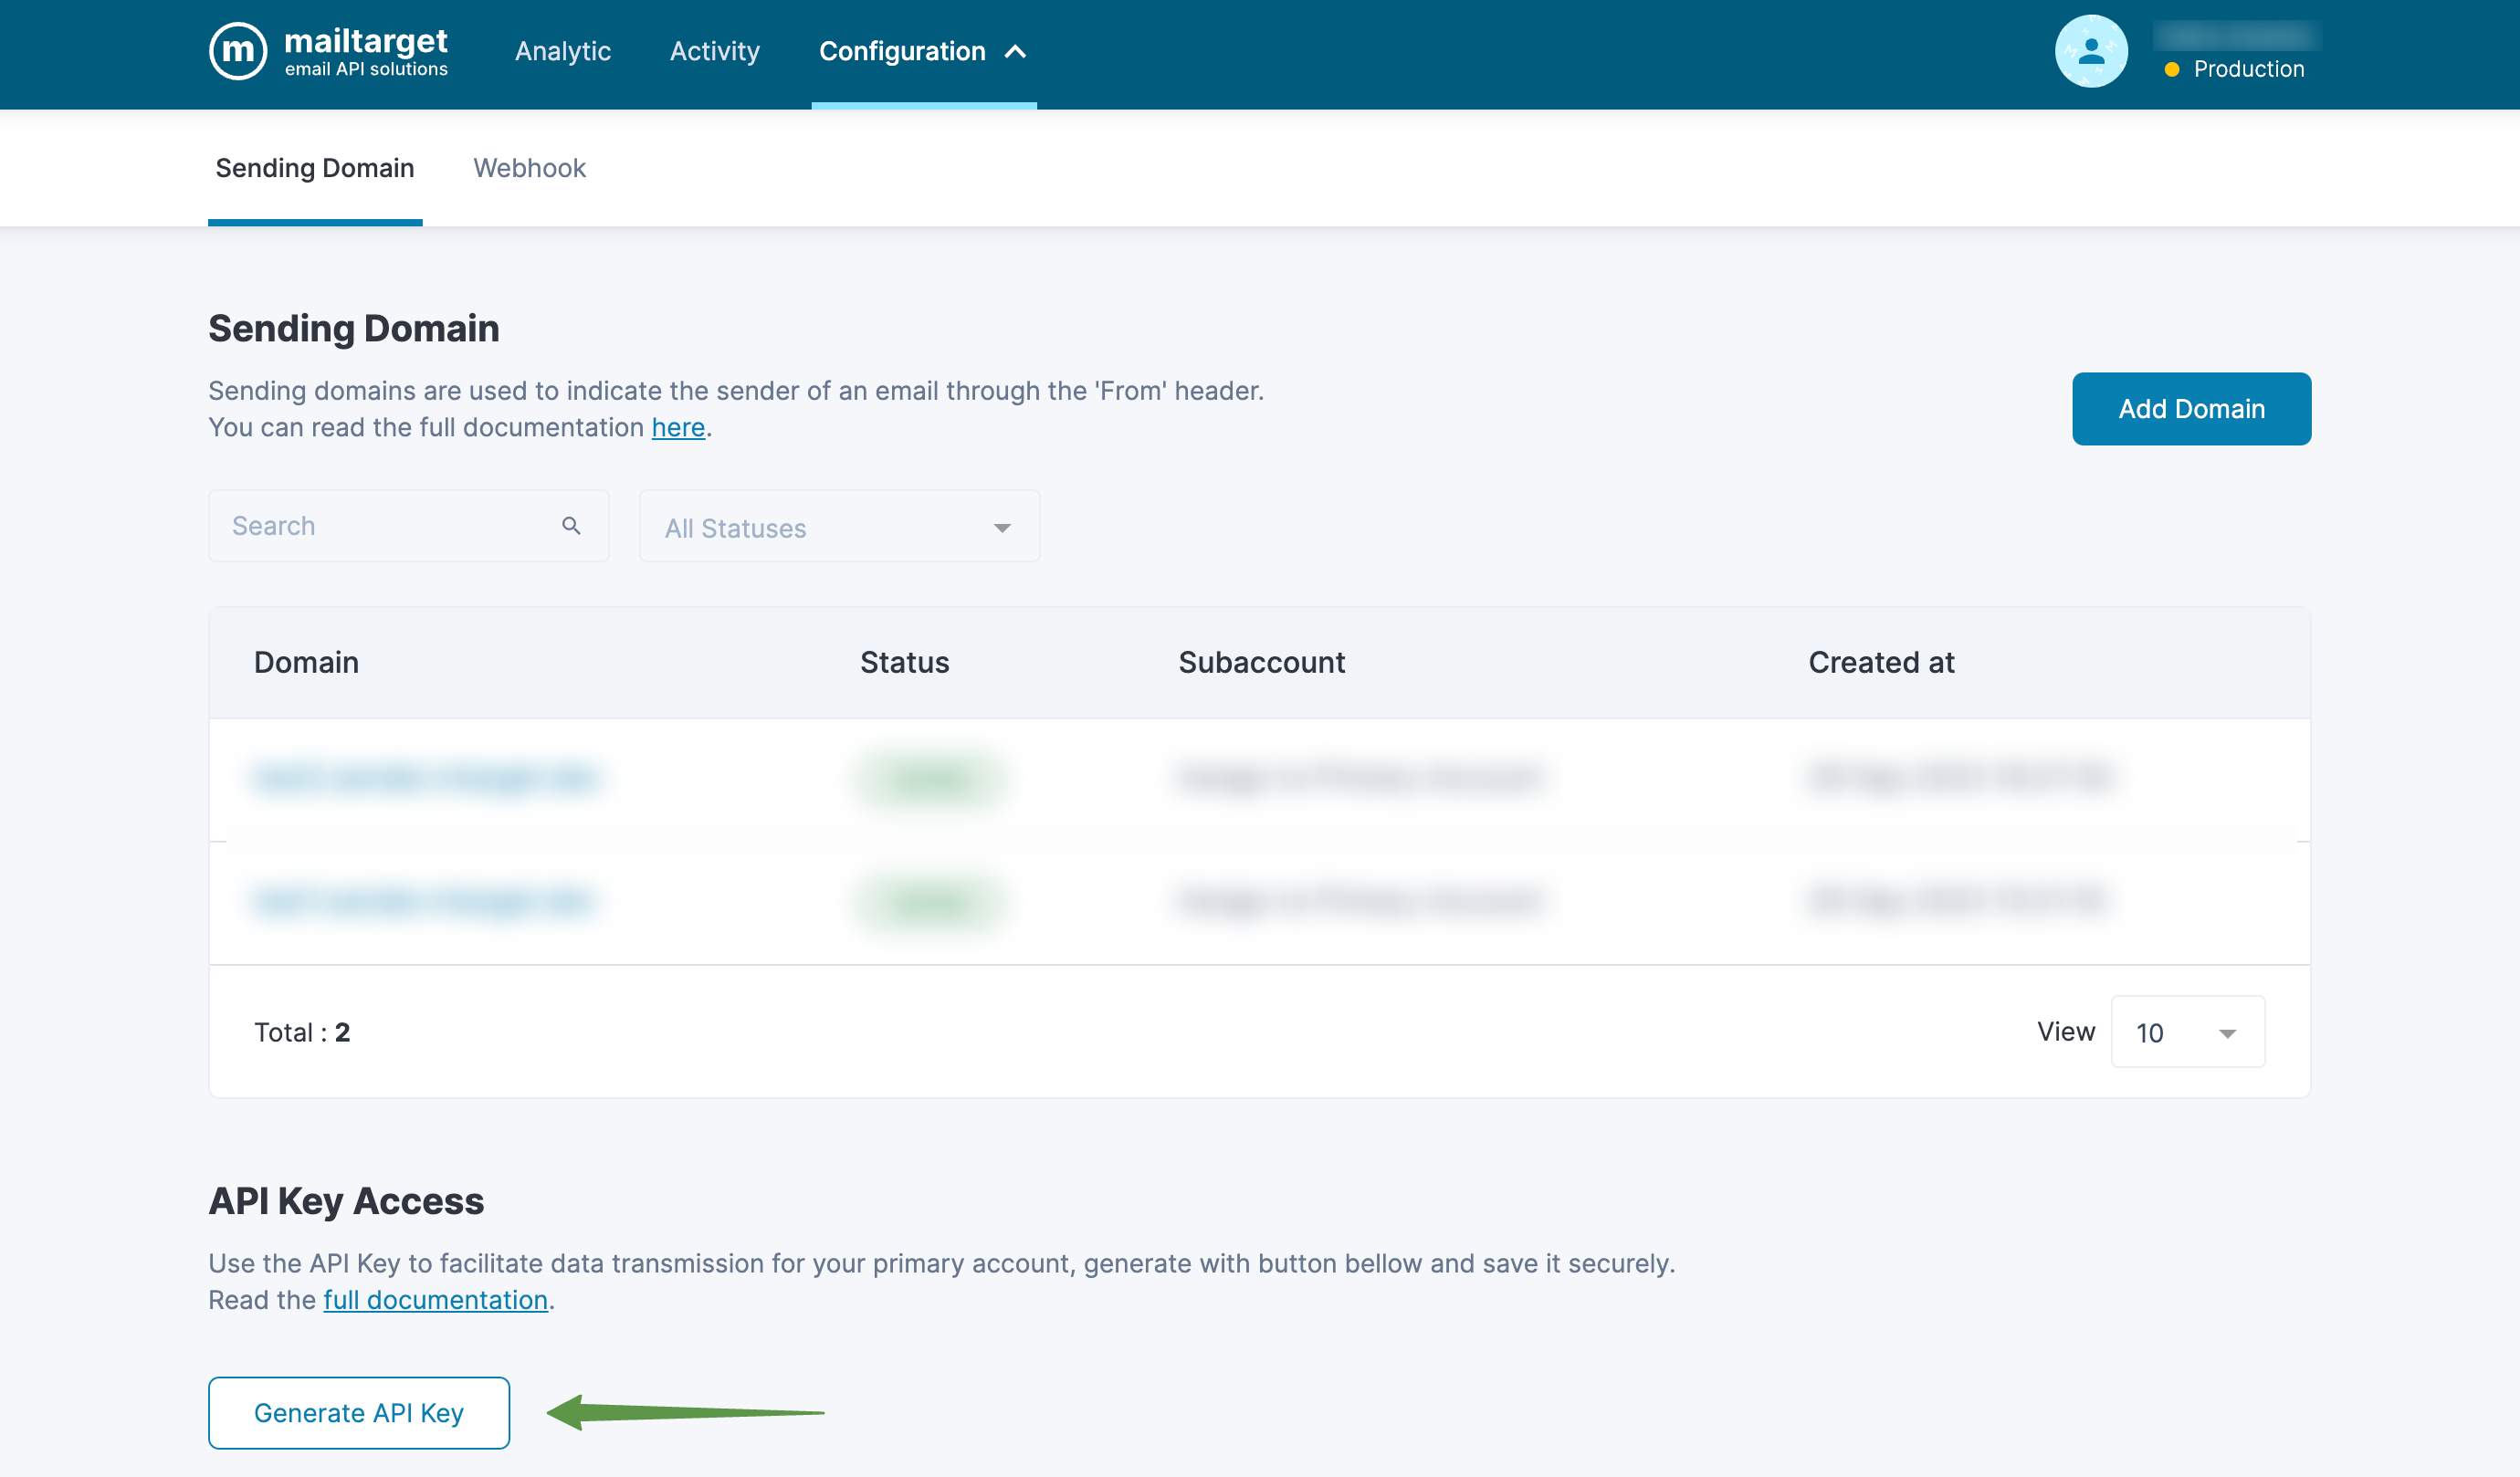The image size is (2520, 1477).
Task: Switch to the Webhook tab
Action: 529,168
